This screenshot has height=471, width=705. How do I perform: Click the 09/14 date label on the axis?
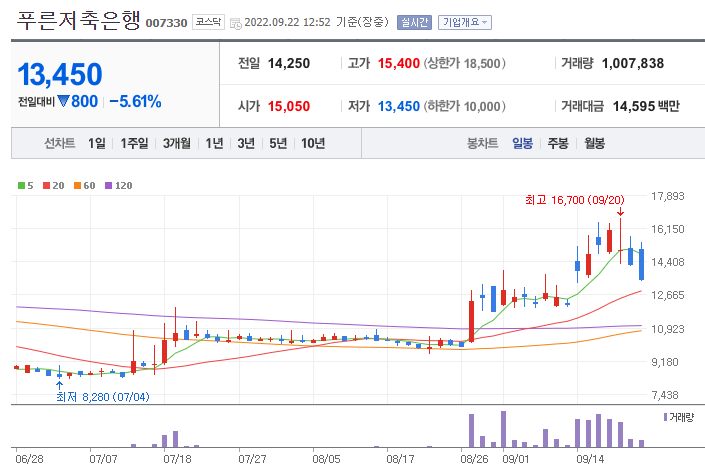[590, 459]
